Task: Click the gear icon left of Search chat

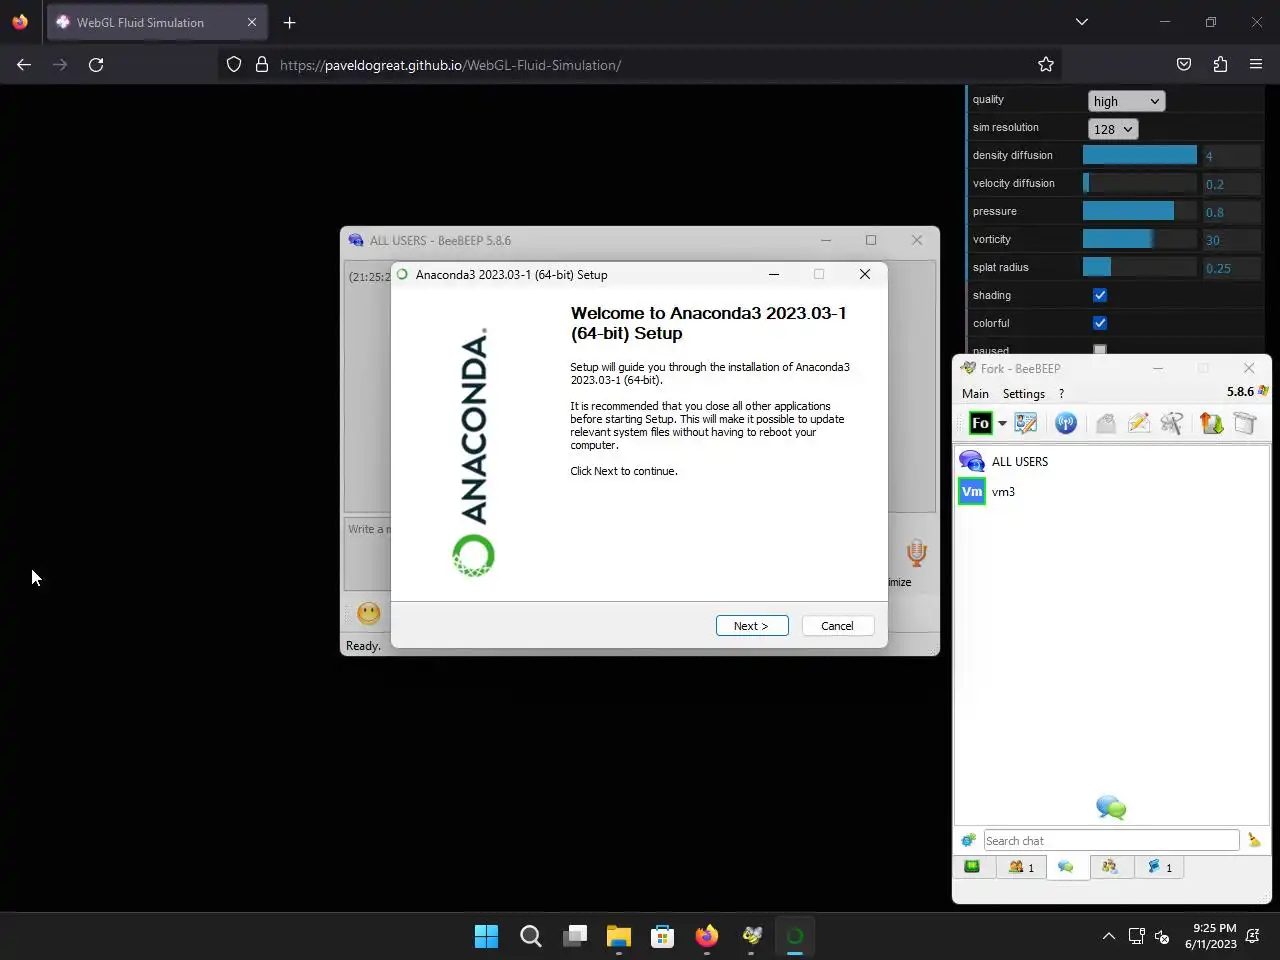Action: (968, 841)
